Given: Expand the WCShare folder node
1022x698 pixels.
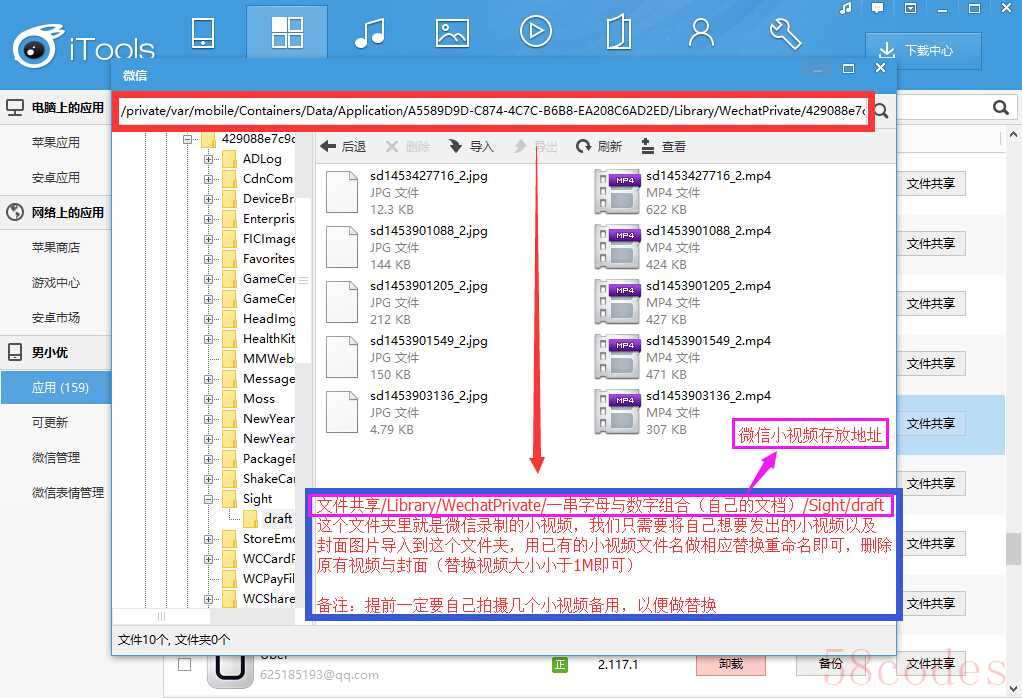Looking at the screenshot, I should [x=208, y=600].
